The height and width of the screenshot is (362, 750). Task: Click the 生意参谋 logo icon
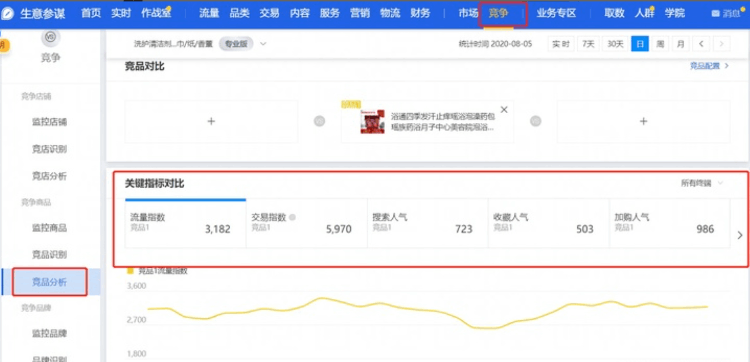pyautogui.click(x=8, y=13)
